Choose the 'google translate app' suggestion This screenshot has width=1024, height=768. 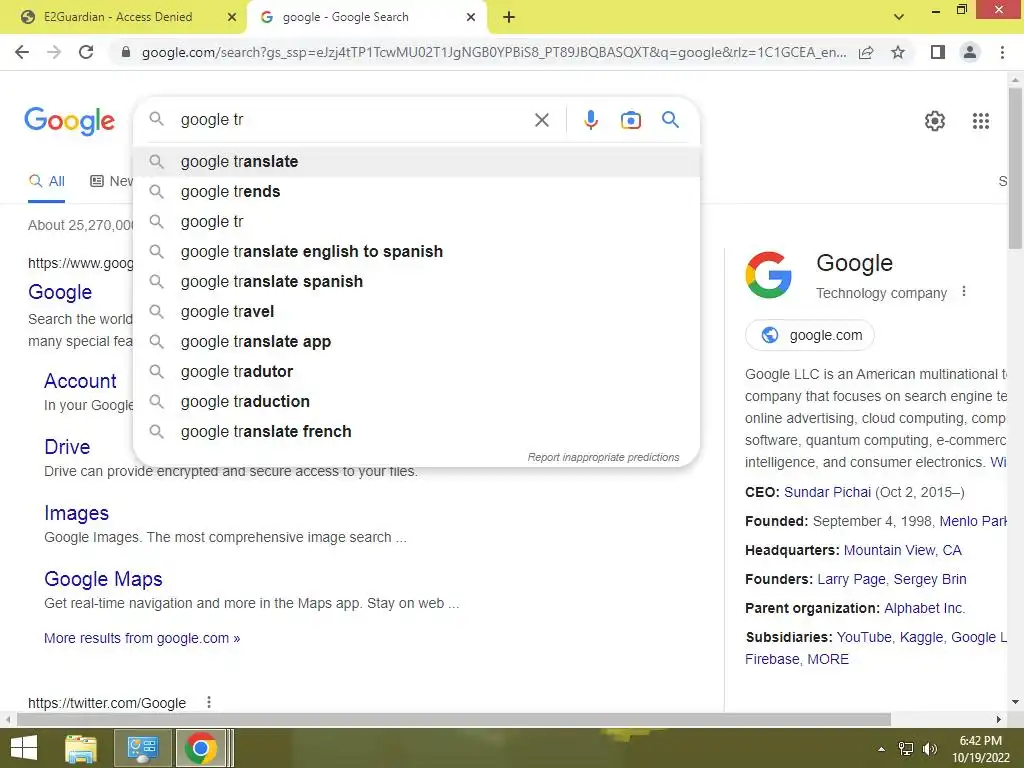(x=416, y=342)
